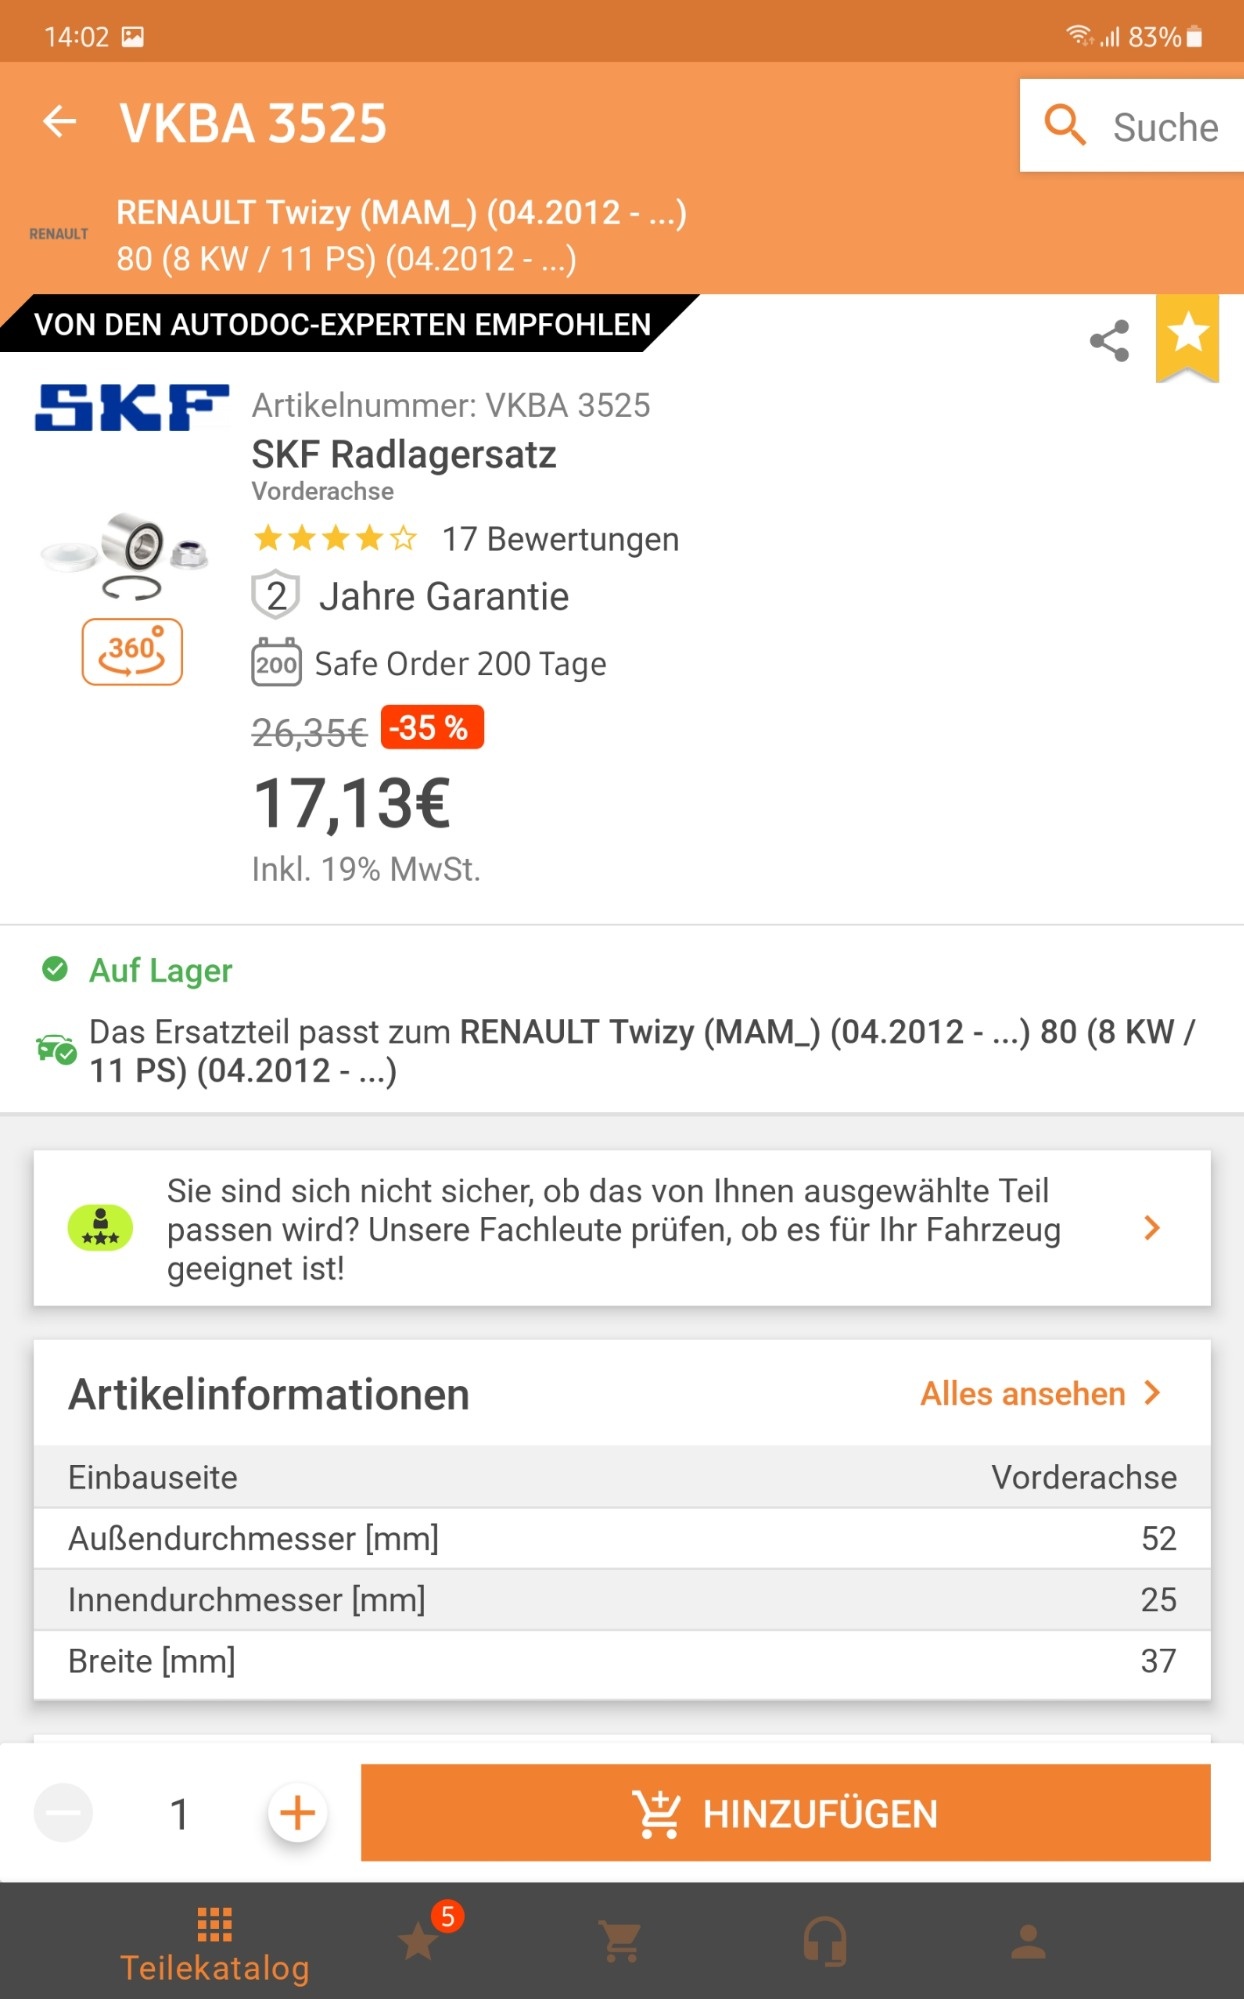Screen dimensions: 1244x1999
Task: Expand article info via chevron arrow
Action: click(1153, 1394)
